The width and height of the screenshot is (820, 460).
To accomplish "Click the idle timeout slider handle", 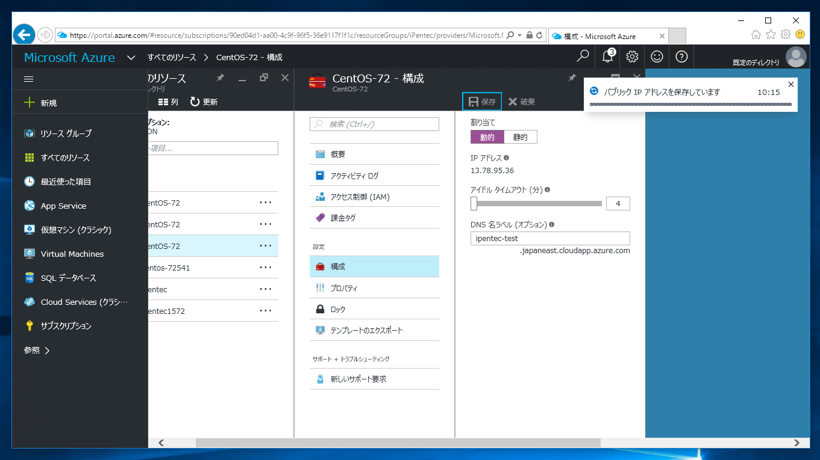I will (x=474, y=203).
